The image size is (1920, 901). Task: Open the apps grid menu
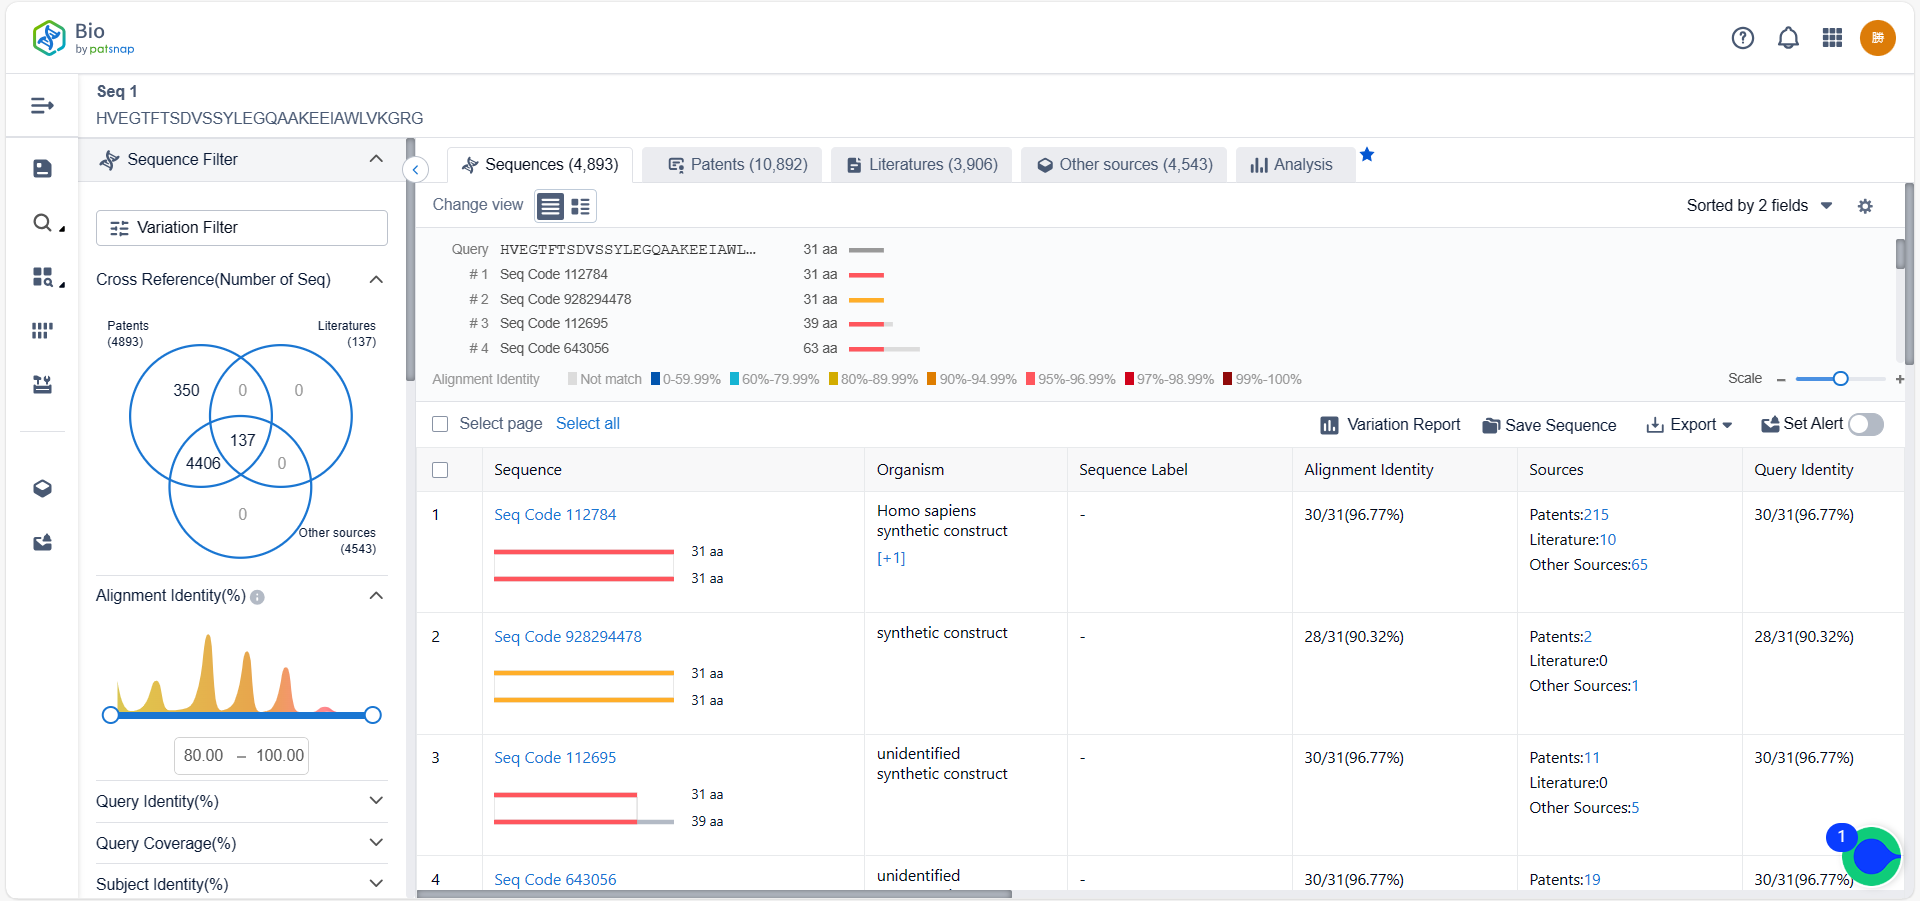tap(1832, 38)
